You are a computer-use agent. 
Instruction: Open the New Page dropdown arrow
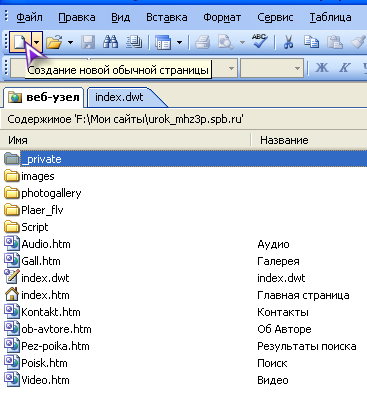(37, 42)
